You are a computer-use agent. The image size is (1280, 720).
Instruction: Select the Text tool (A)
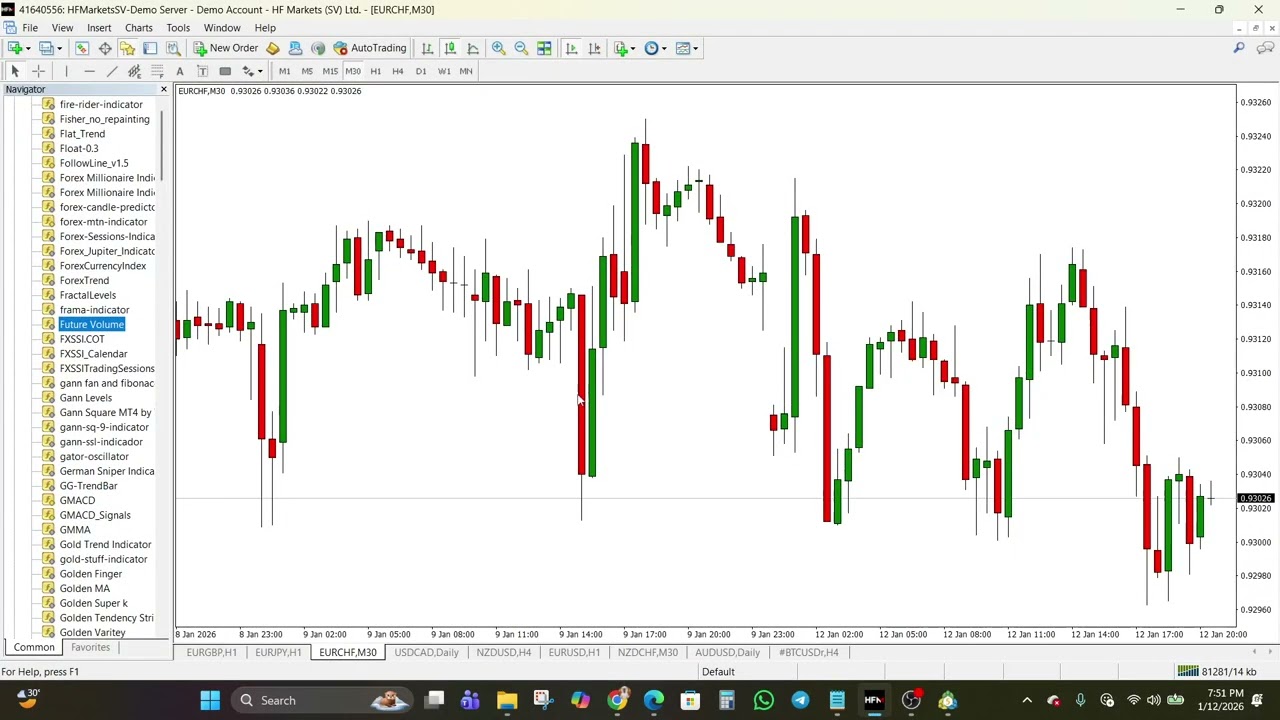[x=180, y=71]
